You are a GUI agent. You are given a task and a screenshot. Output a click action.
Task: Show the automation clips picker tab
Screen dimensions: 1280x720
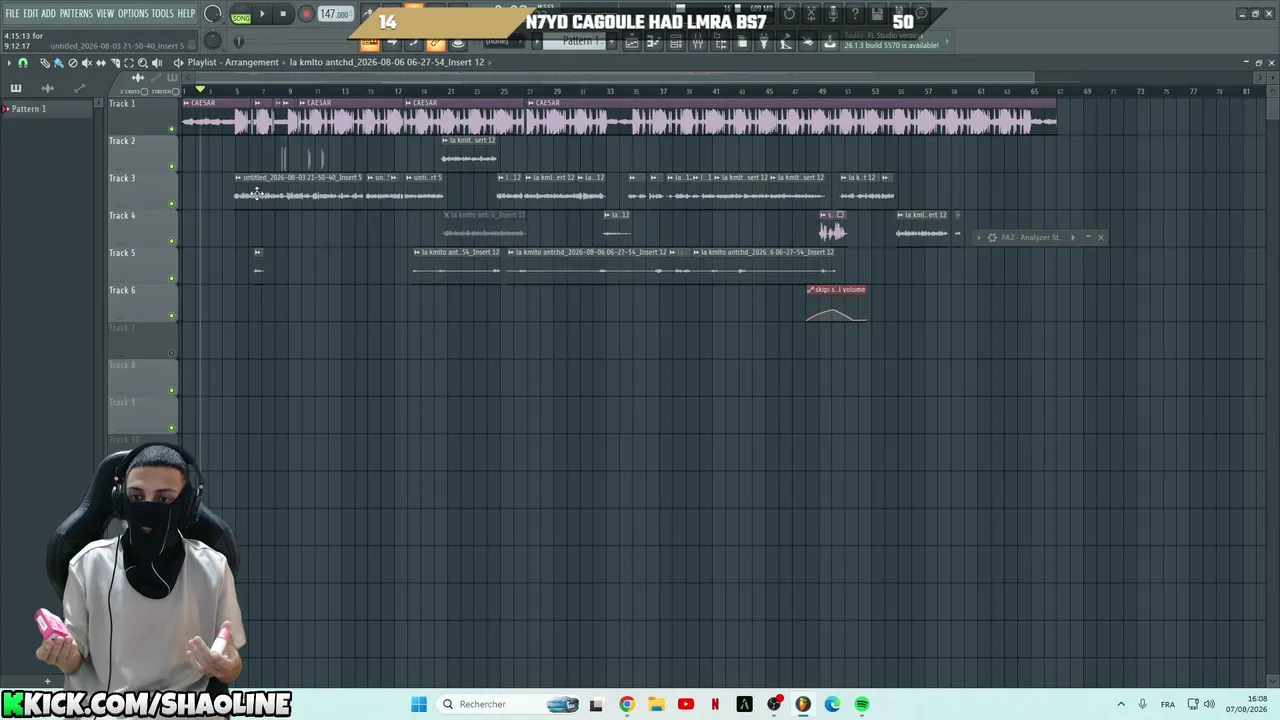pos(79,88)
